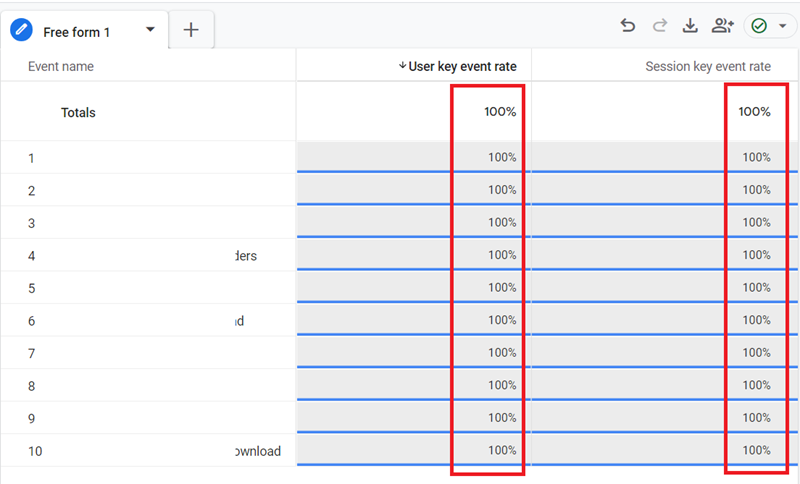Click the redo arrow icon
This screenshot has height=484, width=800.
click(x=659, y=26)
